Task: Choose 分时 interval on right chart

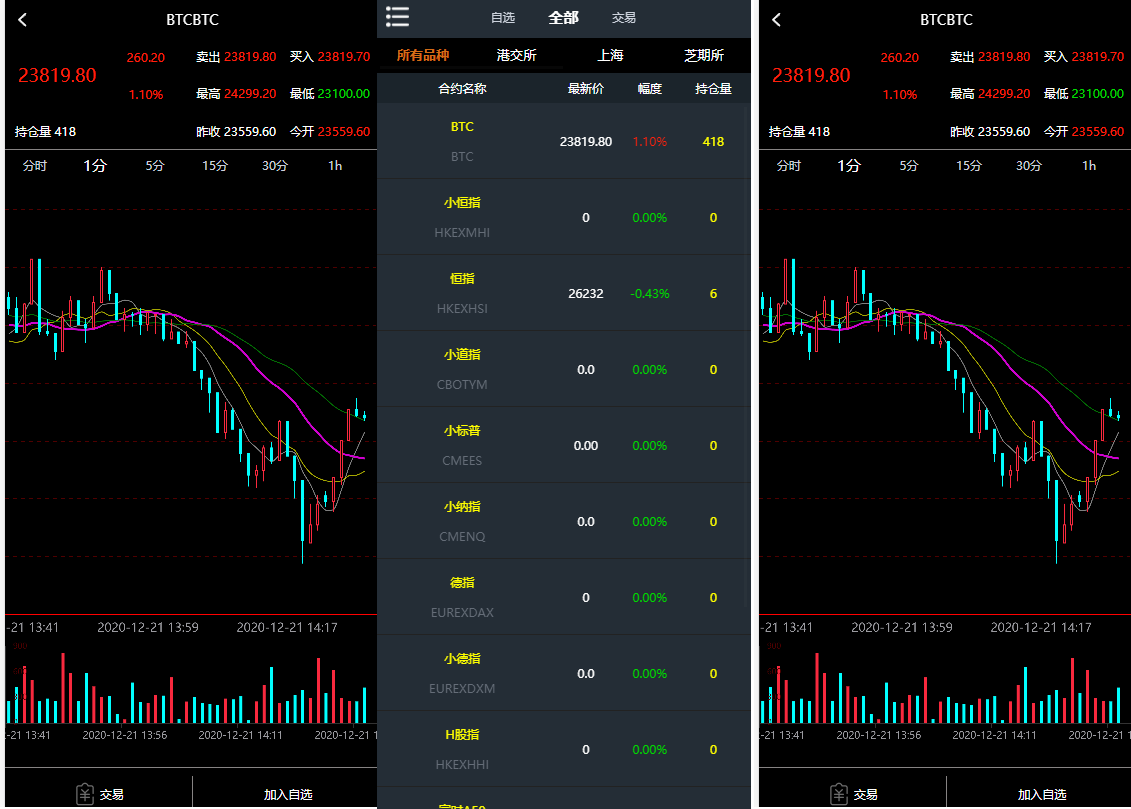Action: pyautogui.click(x=788, y=166)
